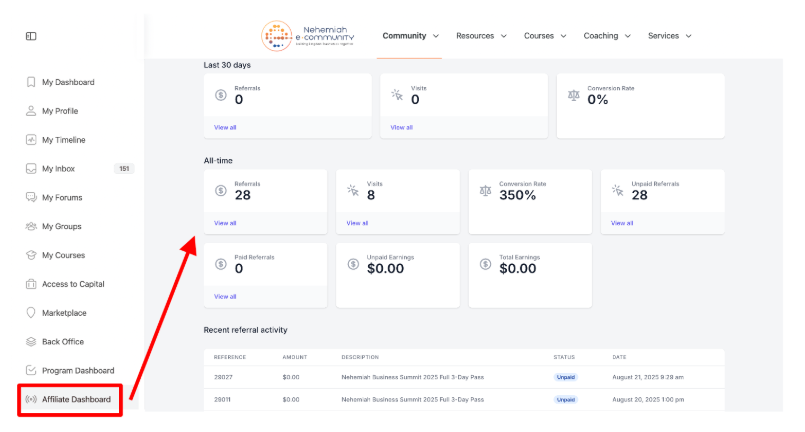The height and width of the screenshot is (432, 805).
Task: View all under All-time Unpaid Referrals
Action: [622, 223]
